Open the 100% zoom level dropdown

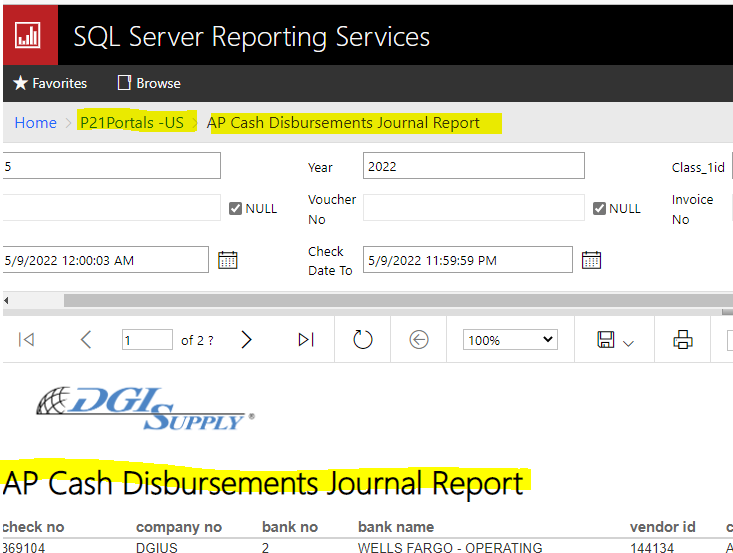[x=510, y=340]
